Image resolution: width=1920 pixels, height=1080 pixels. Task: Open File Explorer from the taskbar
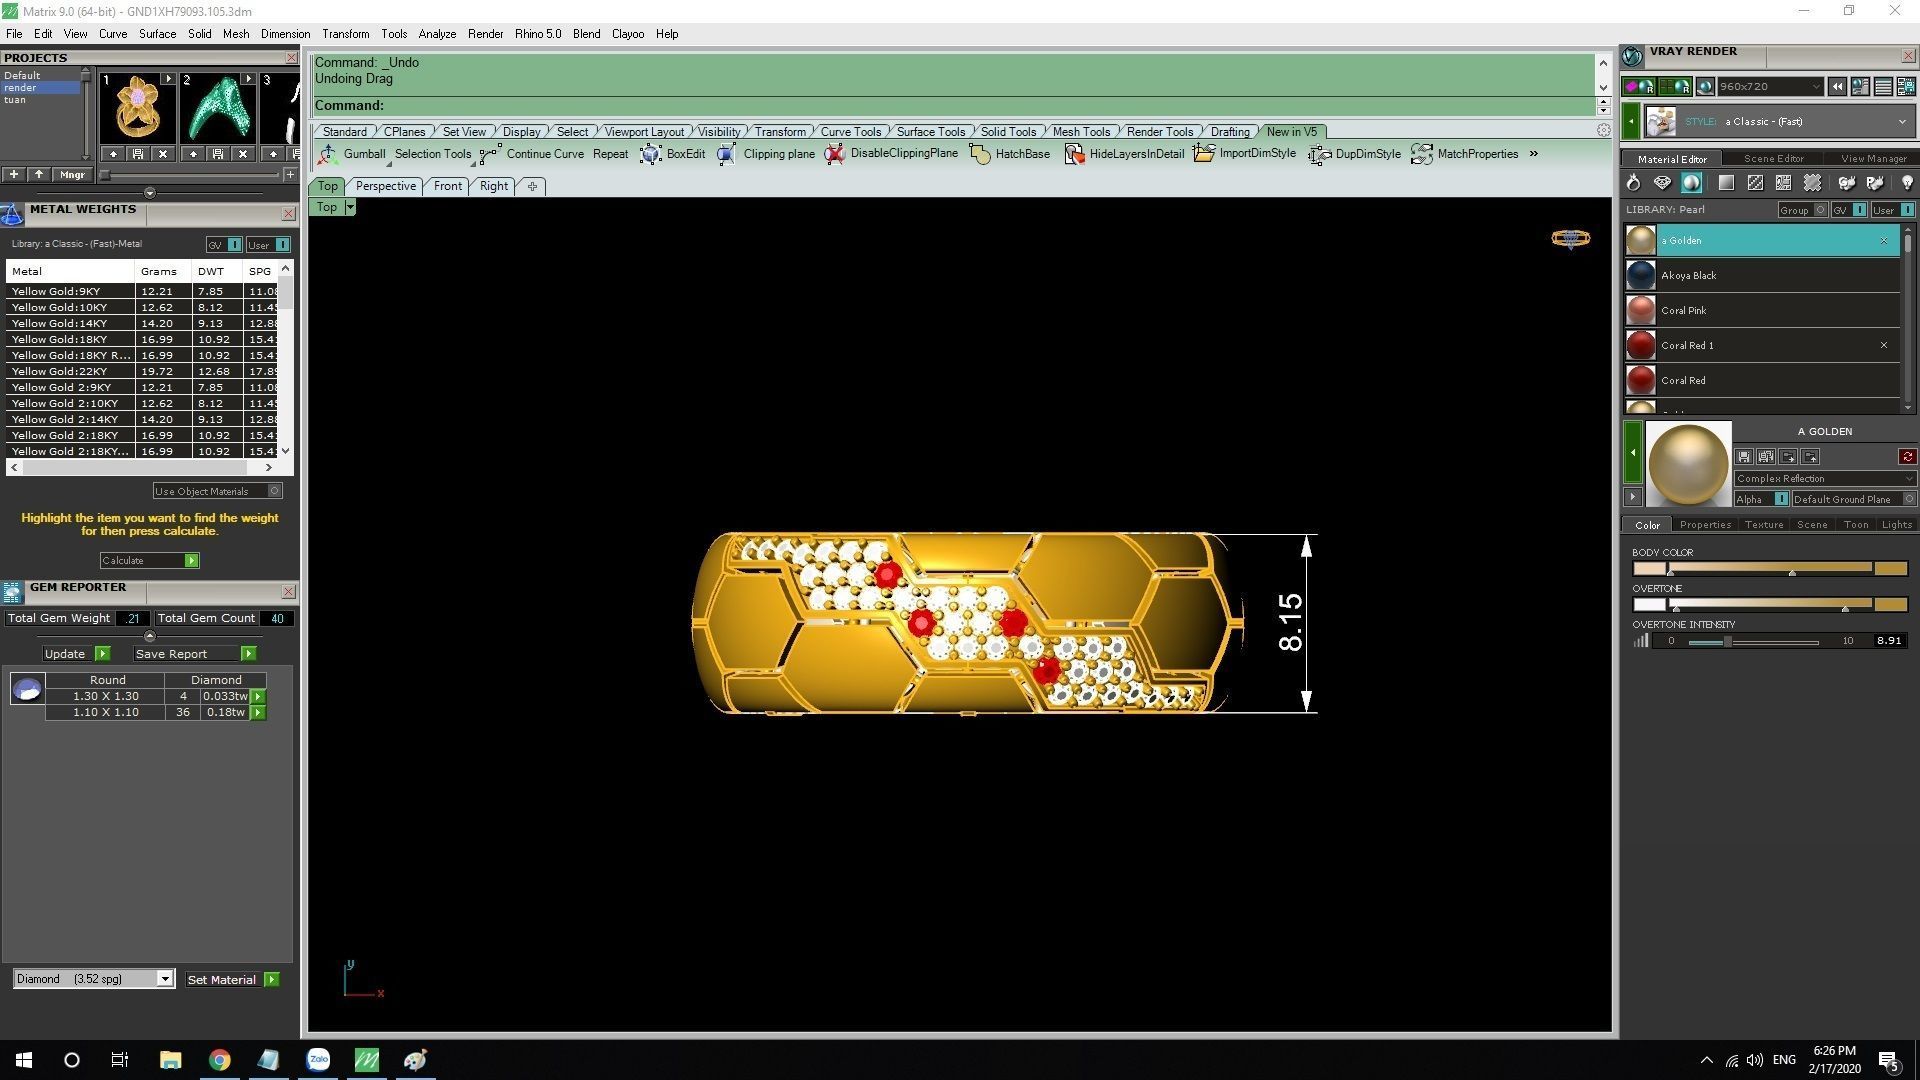(x=170, y=1060)
